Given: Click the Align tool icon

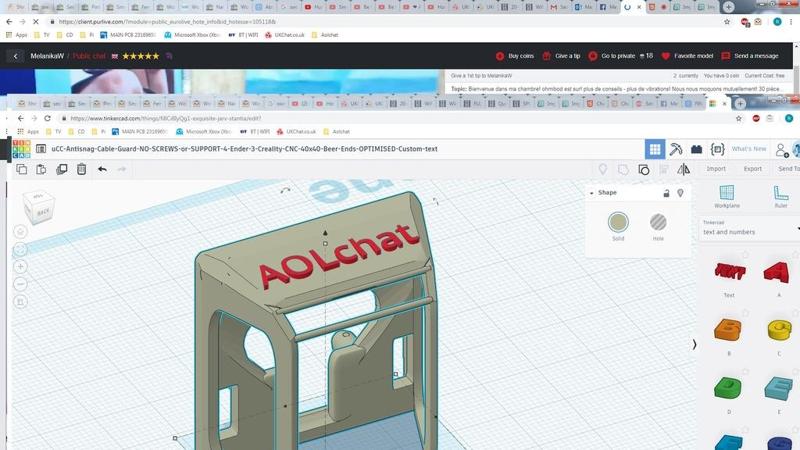Looking at the screenshot, I should click(664, 169).
